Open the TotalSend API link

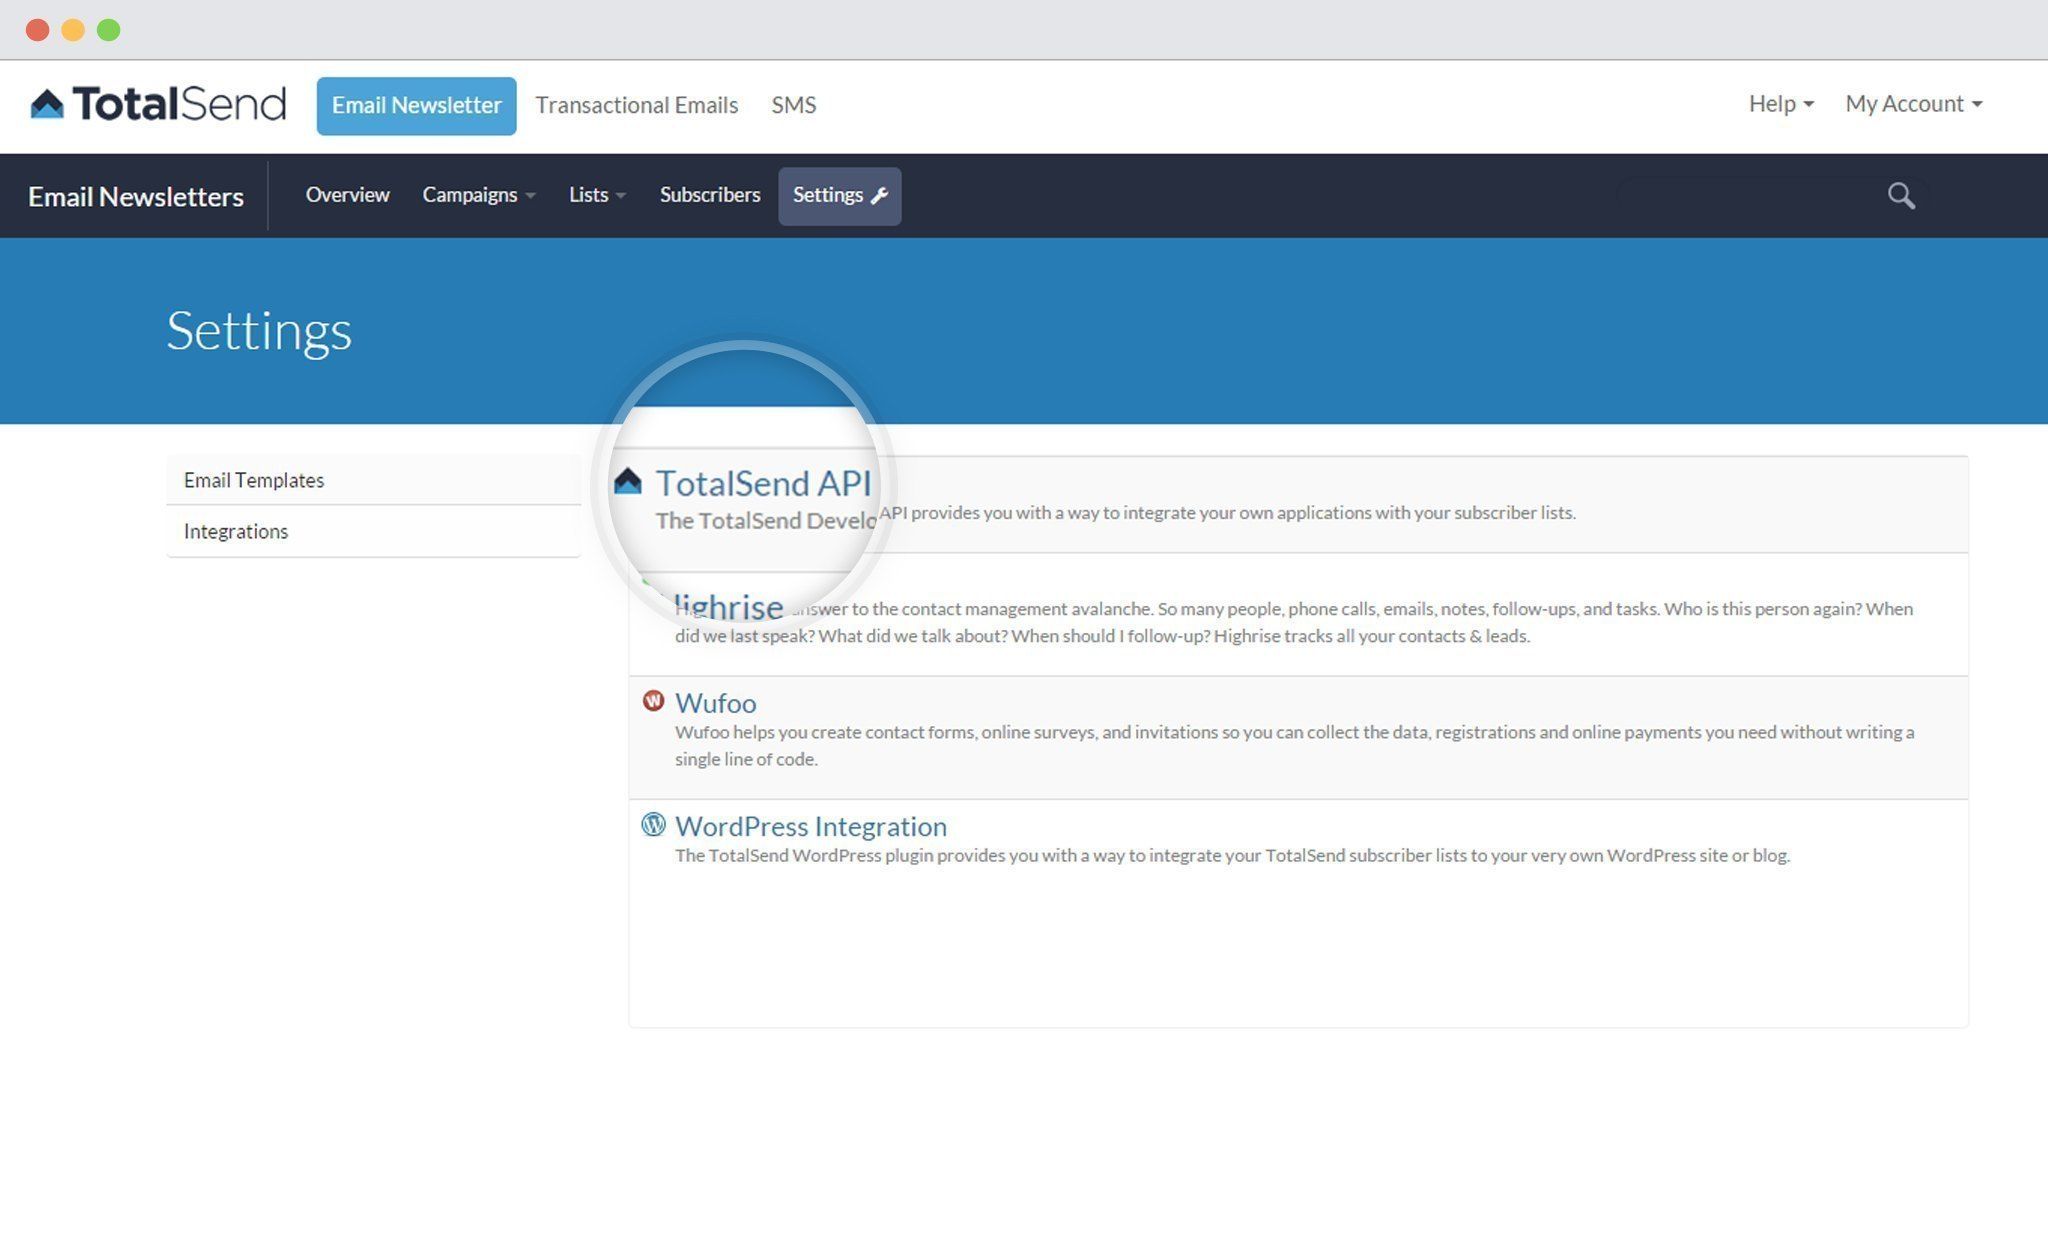click(x=763, y=483)
